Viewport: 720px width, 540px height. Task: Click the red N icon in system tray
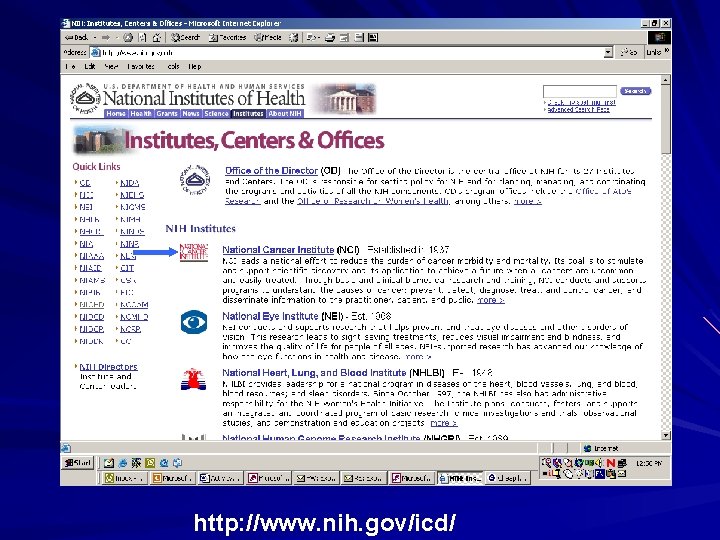coord(610,463)
